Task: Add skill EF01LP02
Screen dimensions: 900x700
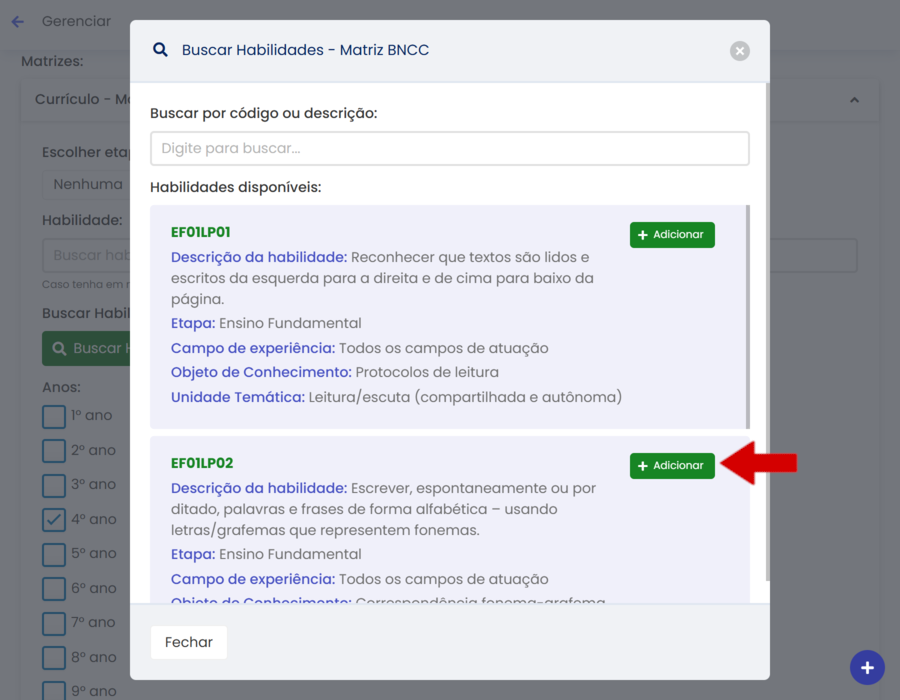Action: (x=672, y=466)
